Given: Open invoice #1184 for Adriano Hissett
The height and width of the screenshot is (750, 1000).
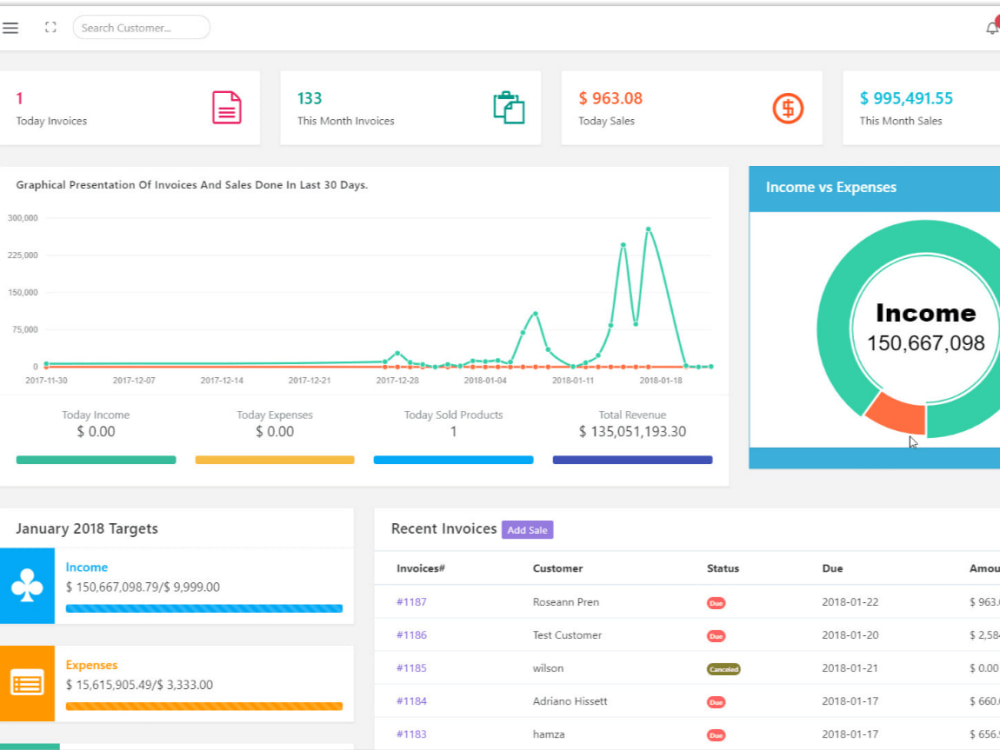Looking at the screenshot, I should [410, 701].
